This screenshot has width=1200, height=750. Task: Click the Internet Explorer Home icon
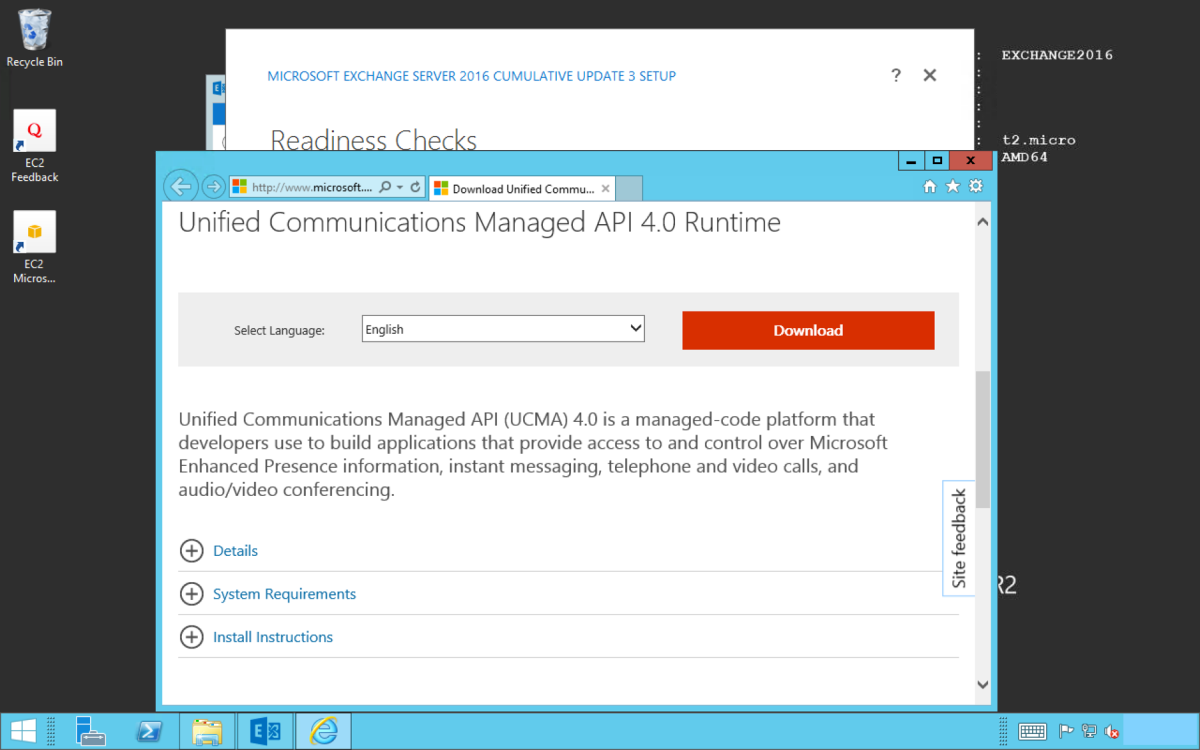click(930, 187)
